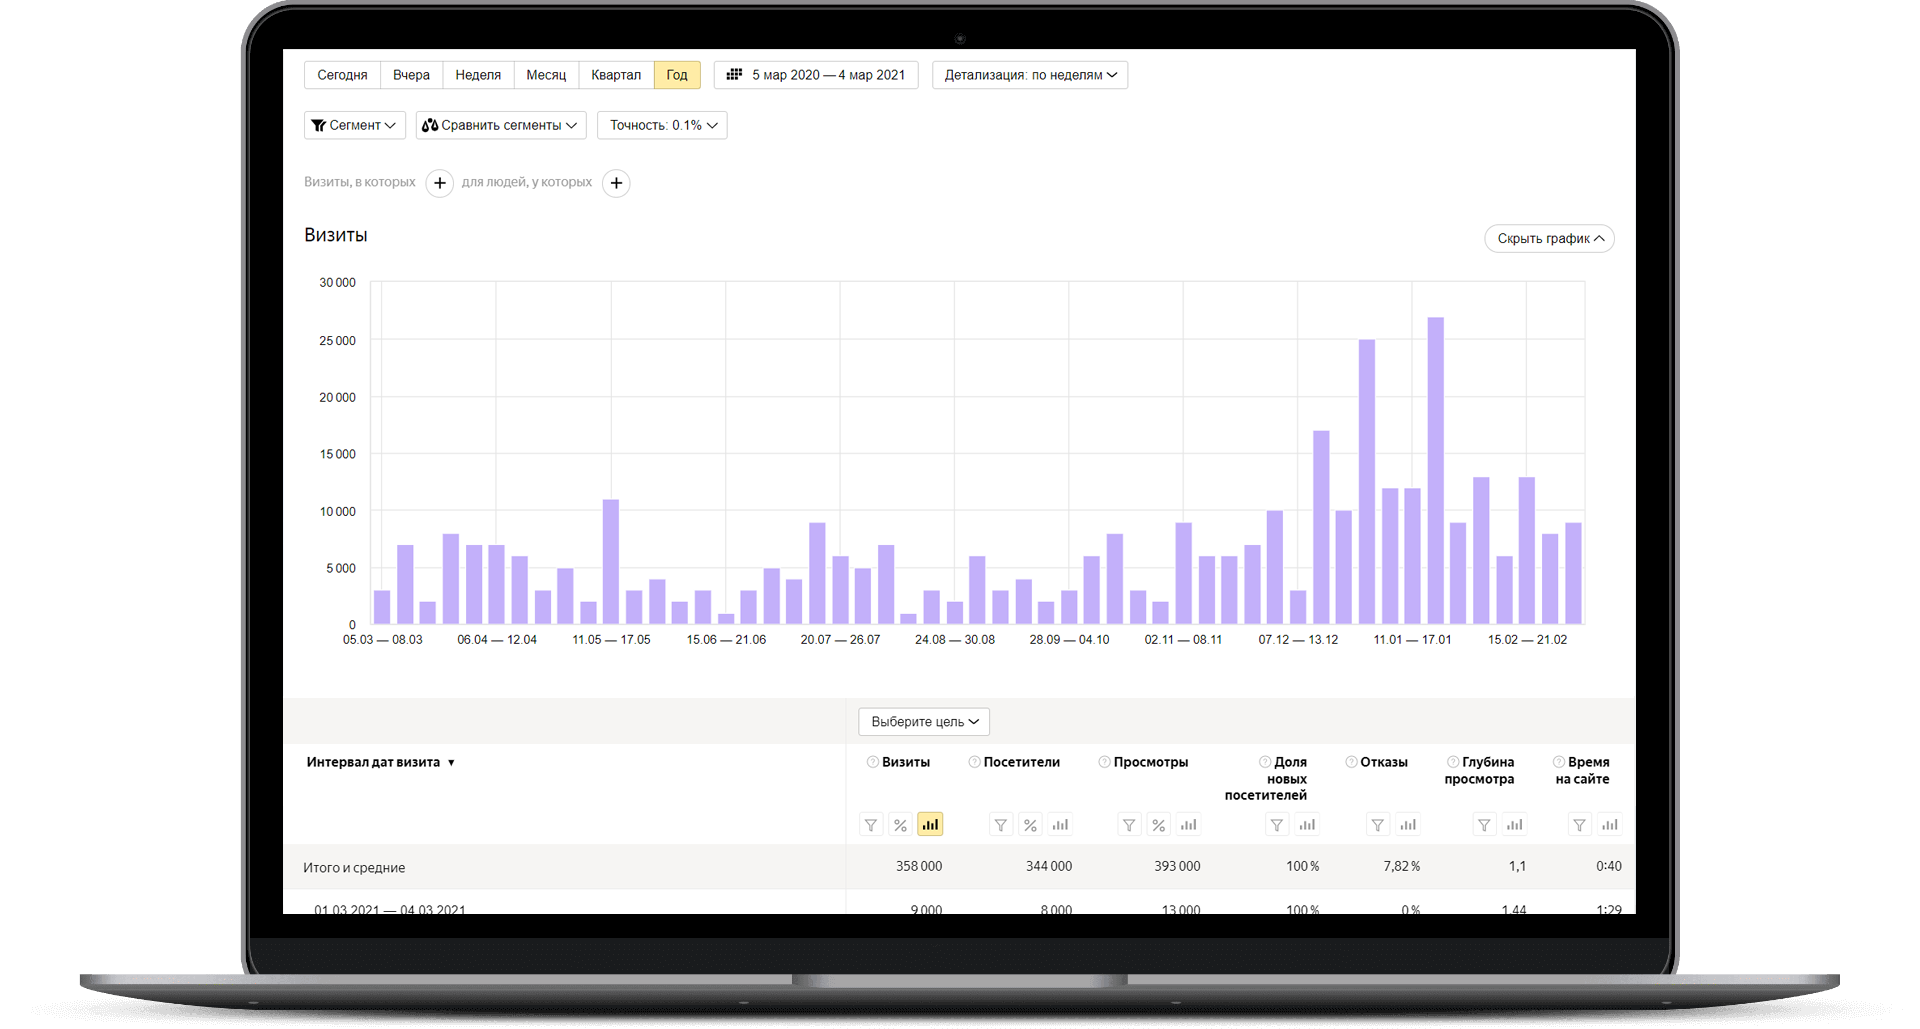Click the tallest bar near 11.01 — 17.01
This screenshot has height=1029, width=1920.
pyautogui.click(x=1435, y=471)
